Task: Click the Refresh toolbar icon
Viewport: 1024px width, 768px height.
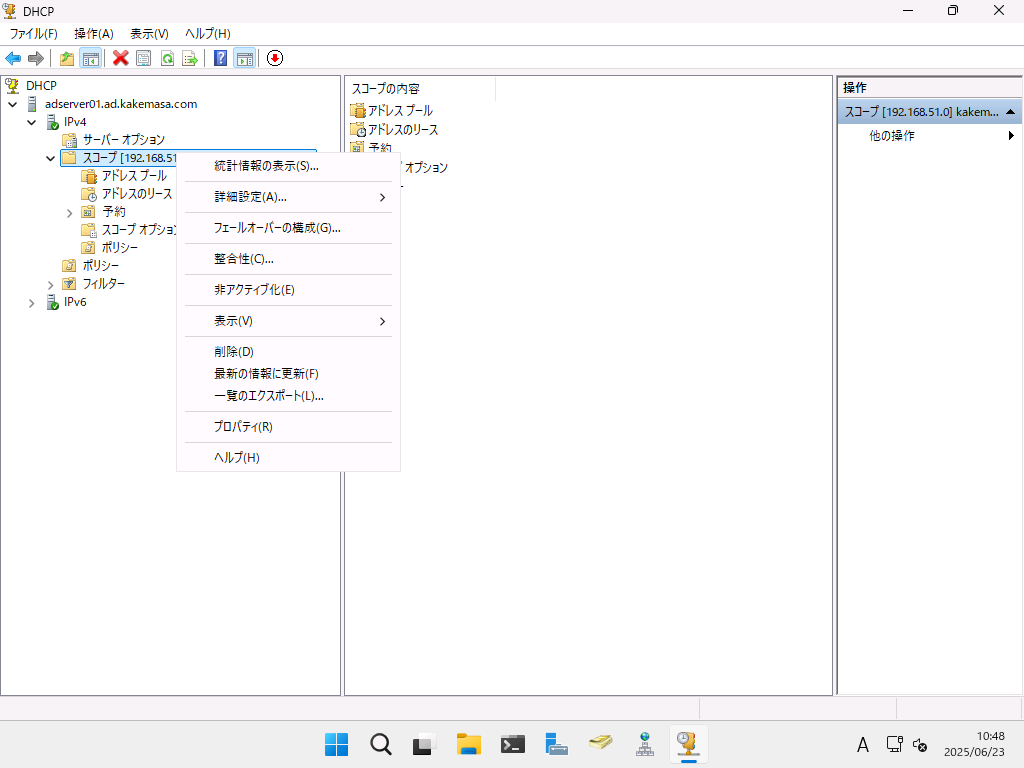Action: 167,58
